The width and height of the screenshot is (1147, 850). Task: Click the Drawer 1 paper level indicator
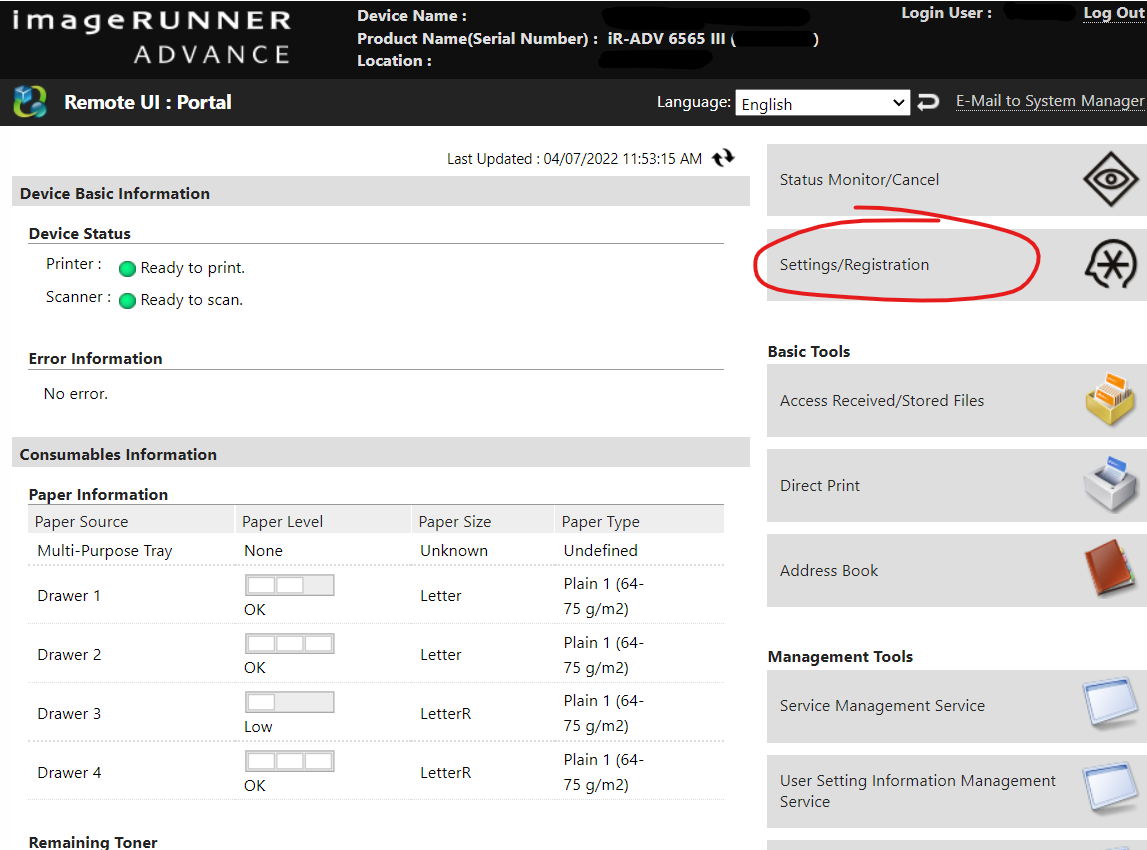point(289,585)
